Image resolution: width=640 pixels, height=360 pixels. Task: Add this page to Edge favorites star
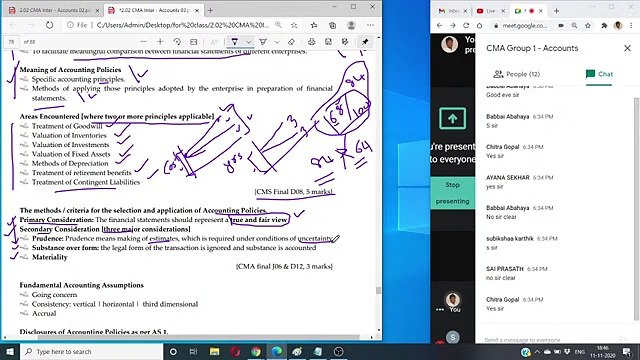point(294,25)
